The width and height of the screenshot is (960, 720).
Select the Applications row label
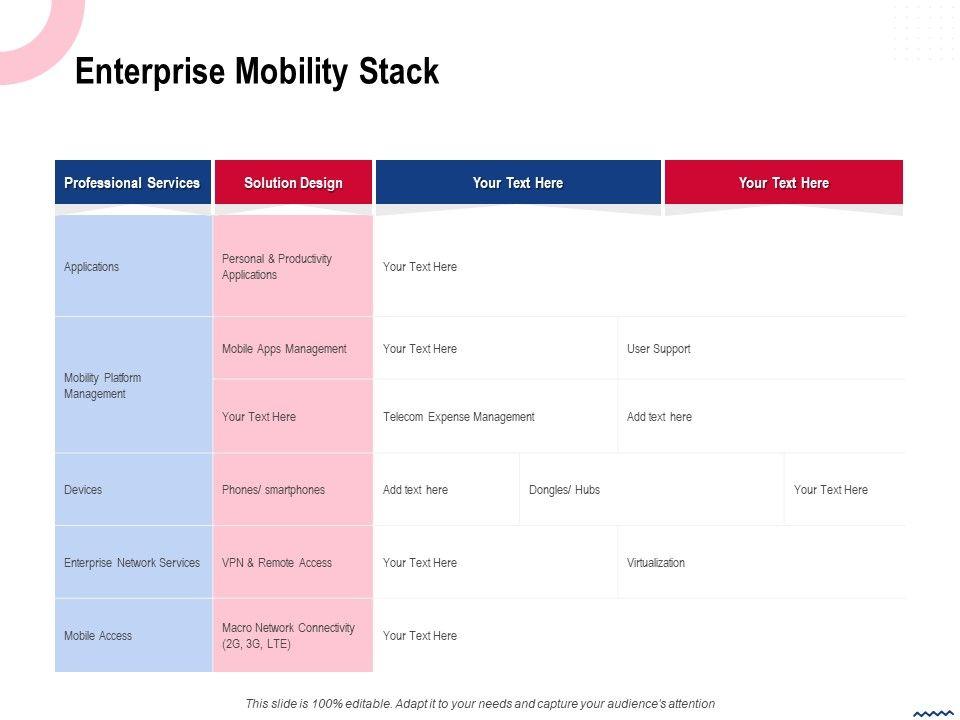coord(92,267)
